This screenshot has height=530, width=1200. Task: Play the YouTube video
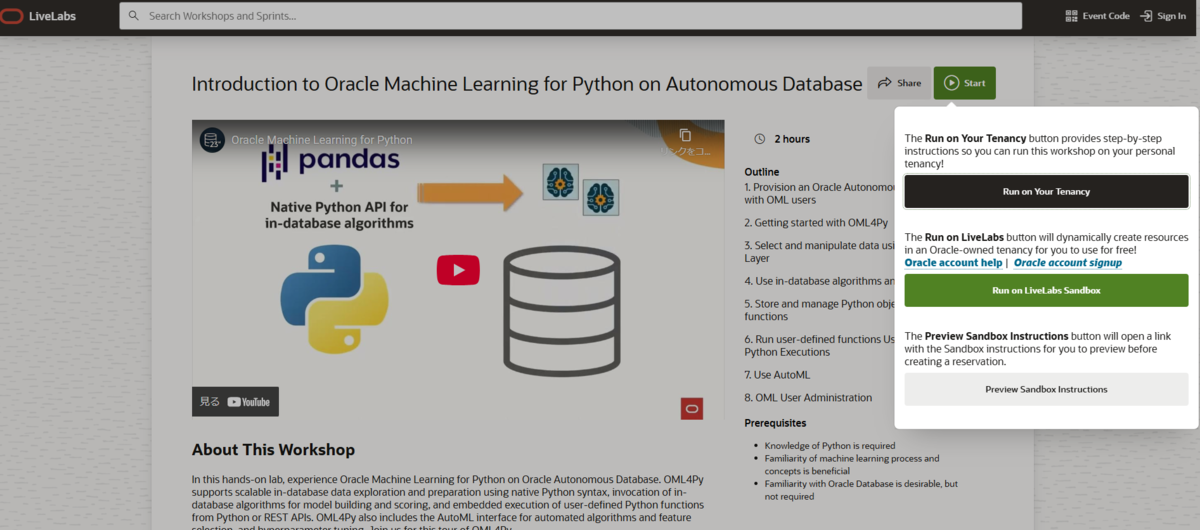[x=458, y=270]
